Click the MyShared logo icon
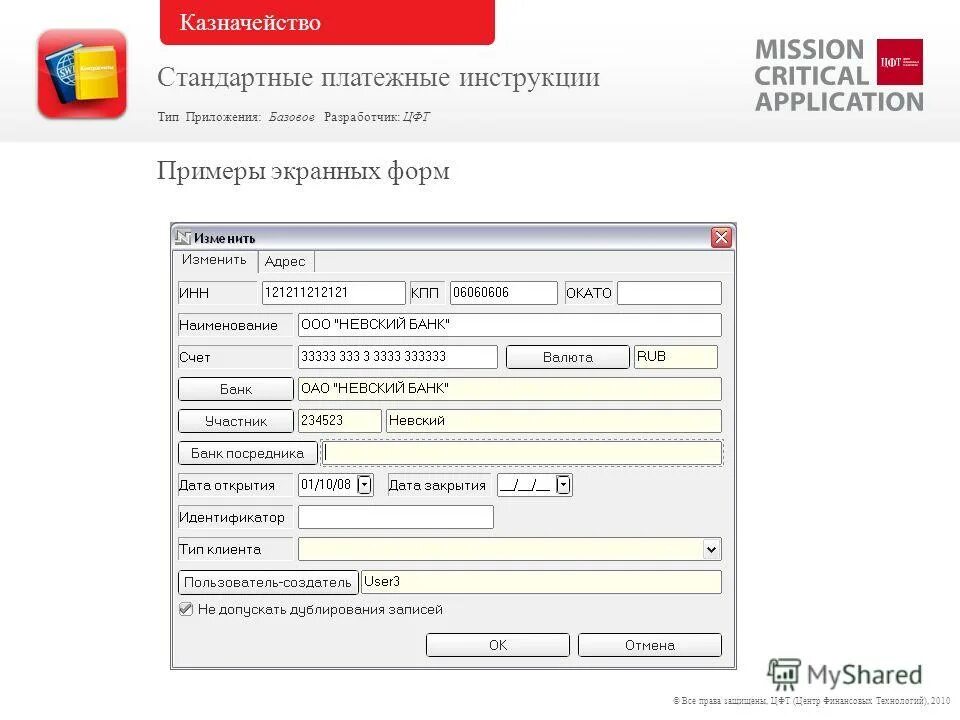Viewport: 960px width, 720px height. pos(786,673)
